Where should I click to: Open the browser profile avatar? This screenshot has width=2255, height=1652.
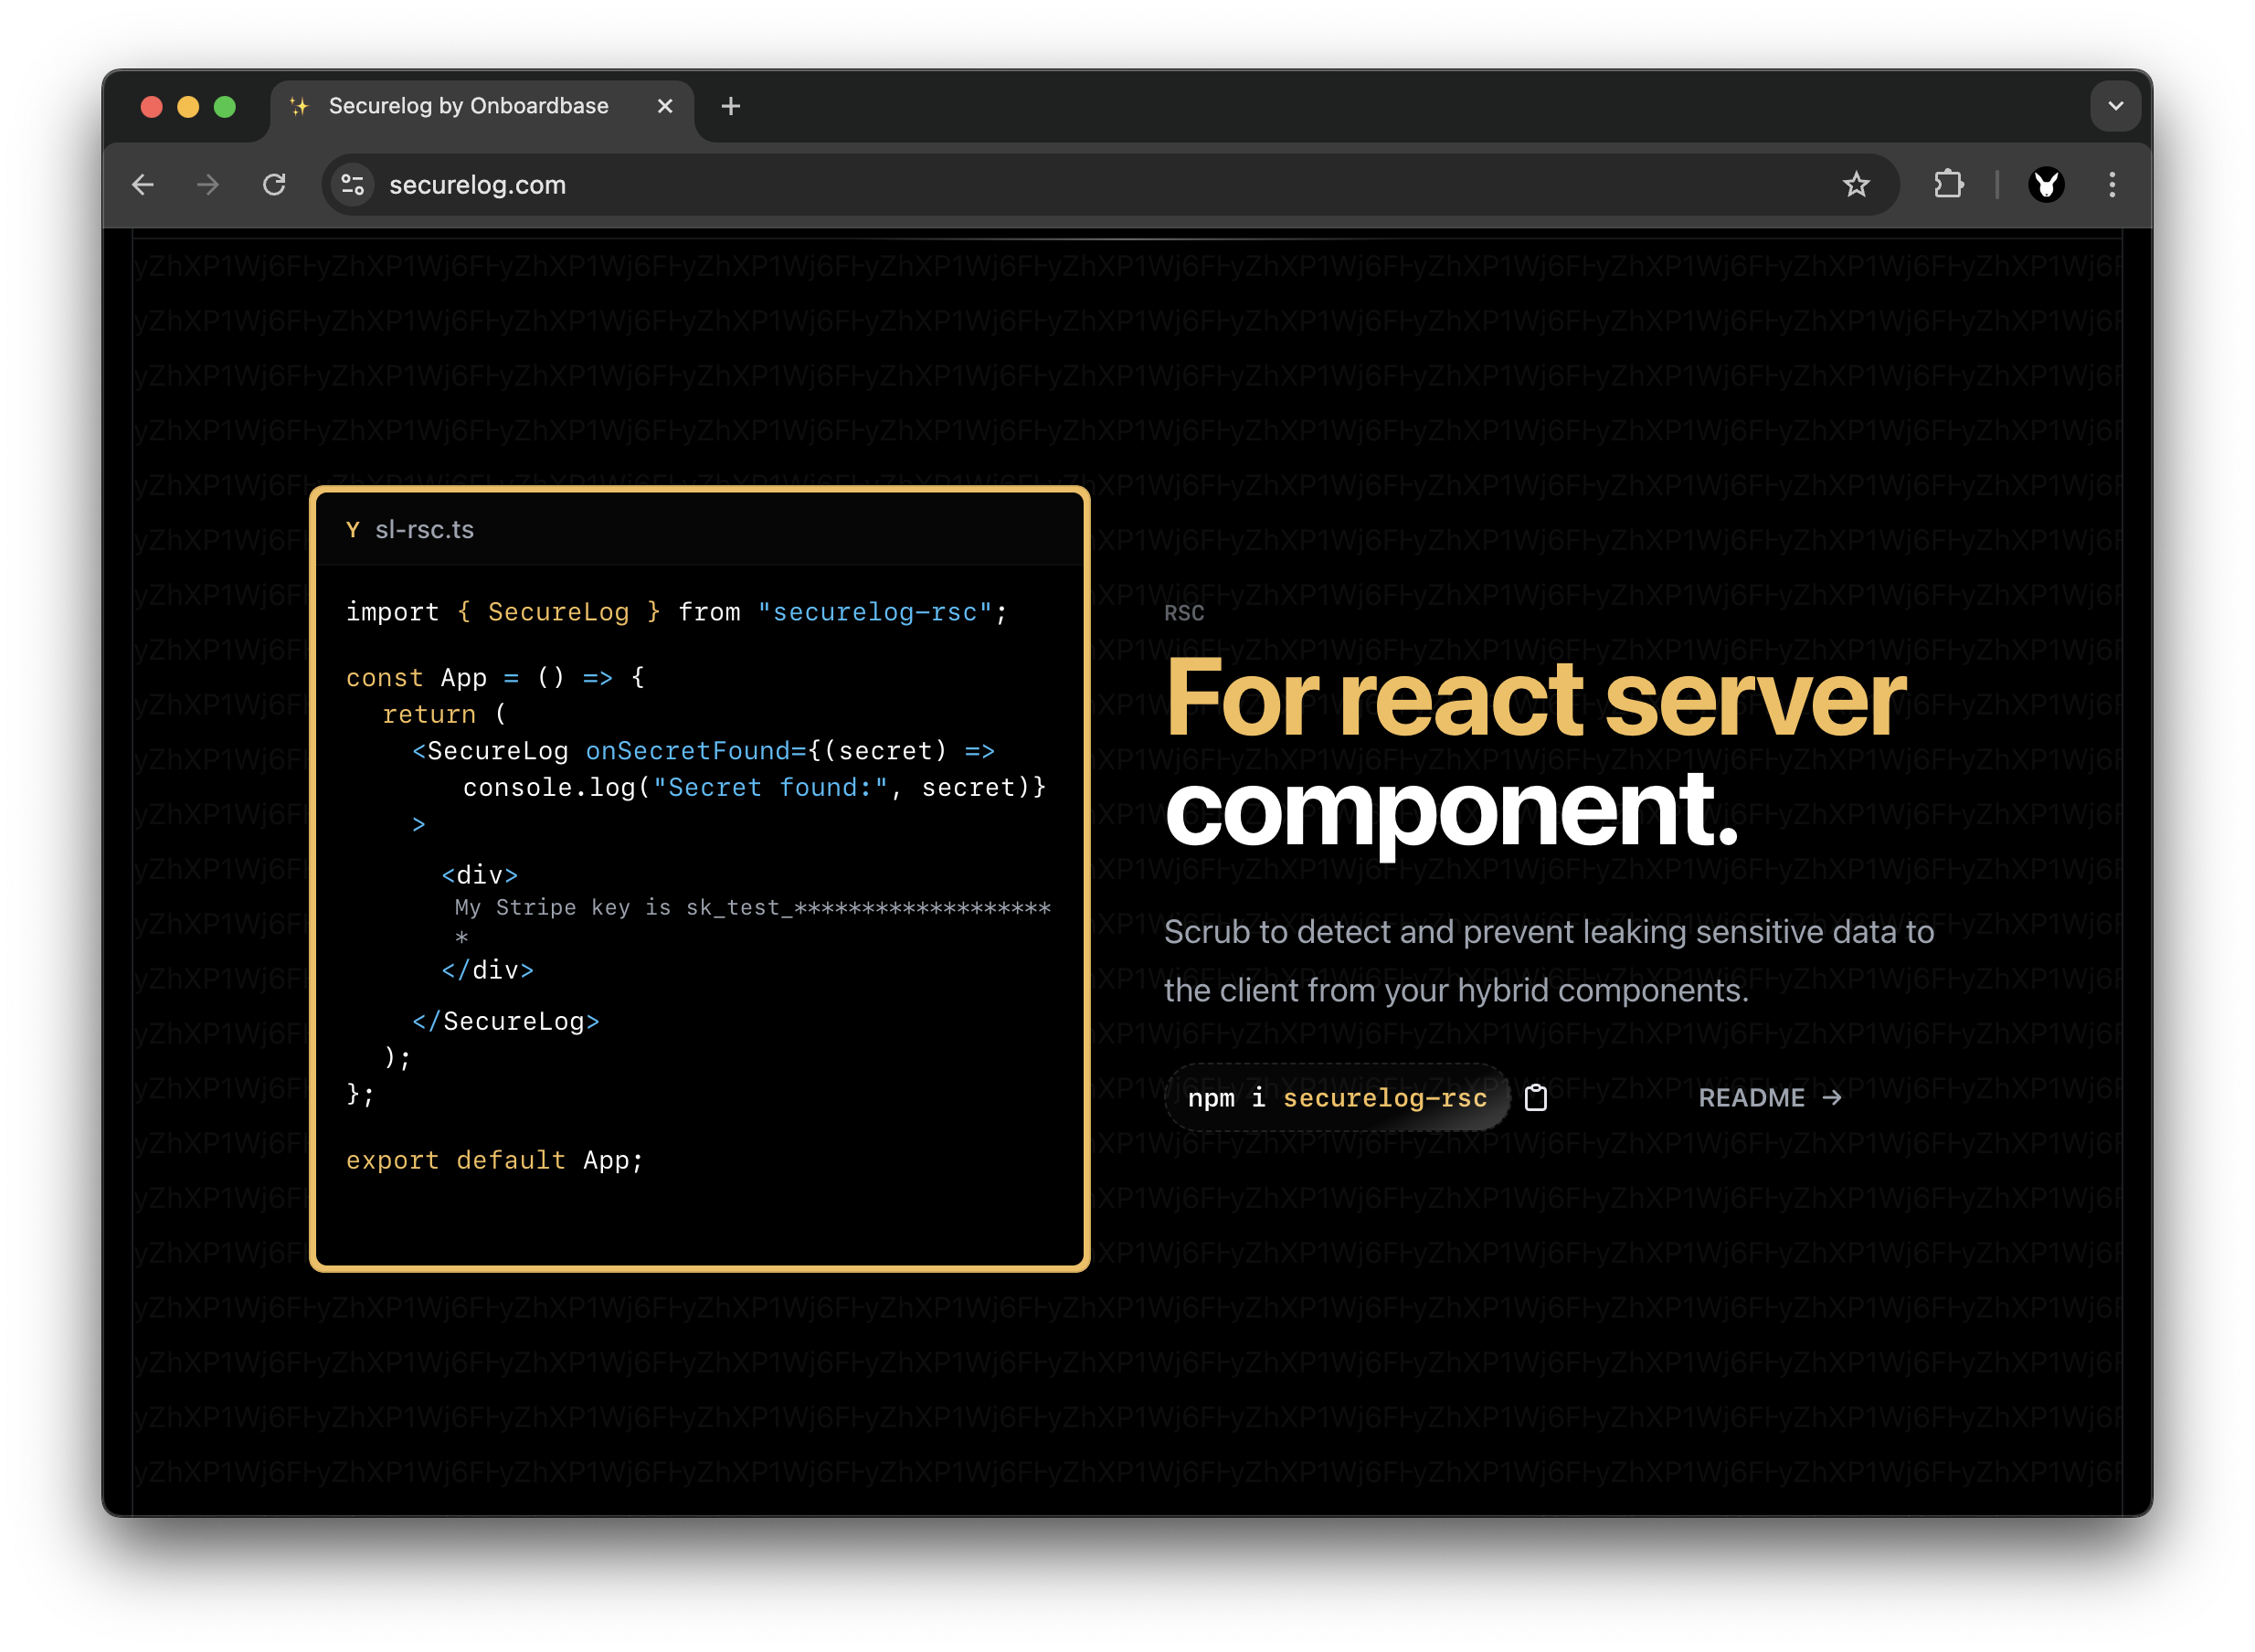tap(2046, 185)
